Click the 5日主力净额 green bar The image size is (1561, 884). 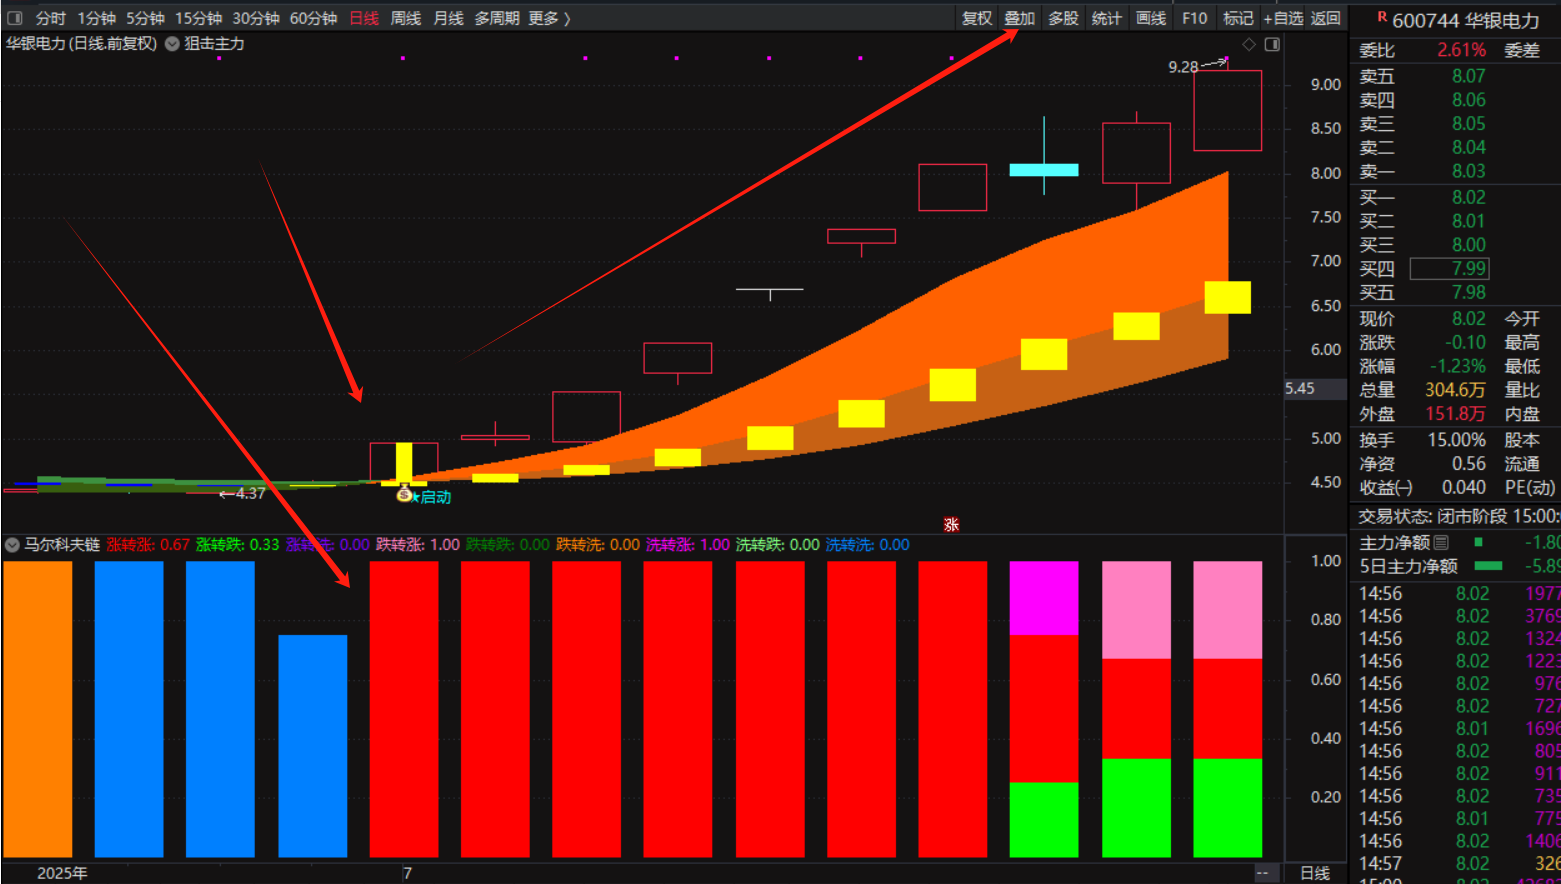[x=1488, y=566]
